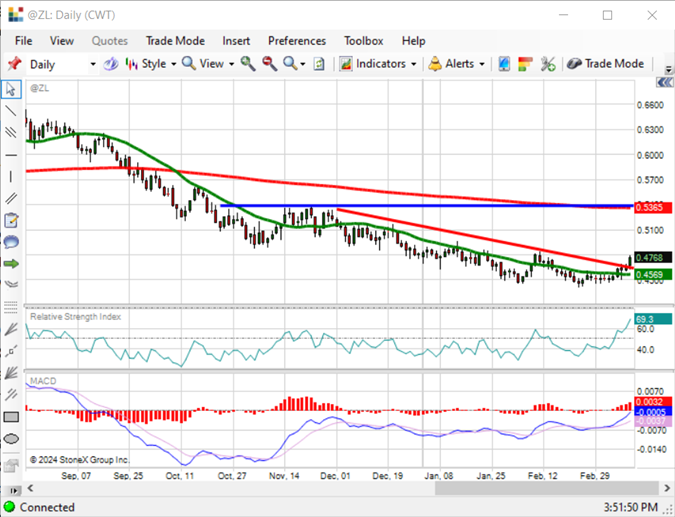Screen dimensions: 675x517
Task: Click the percent tools icon
Action: pos(548,64)
